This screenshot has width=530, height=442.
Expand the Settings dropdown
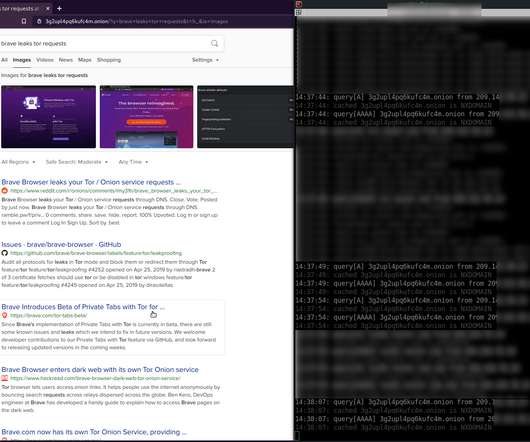pyautogui.click(x=205, y=60)
